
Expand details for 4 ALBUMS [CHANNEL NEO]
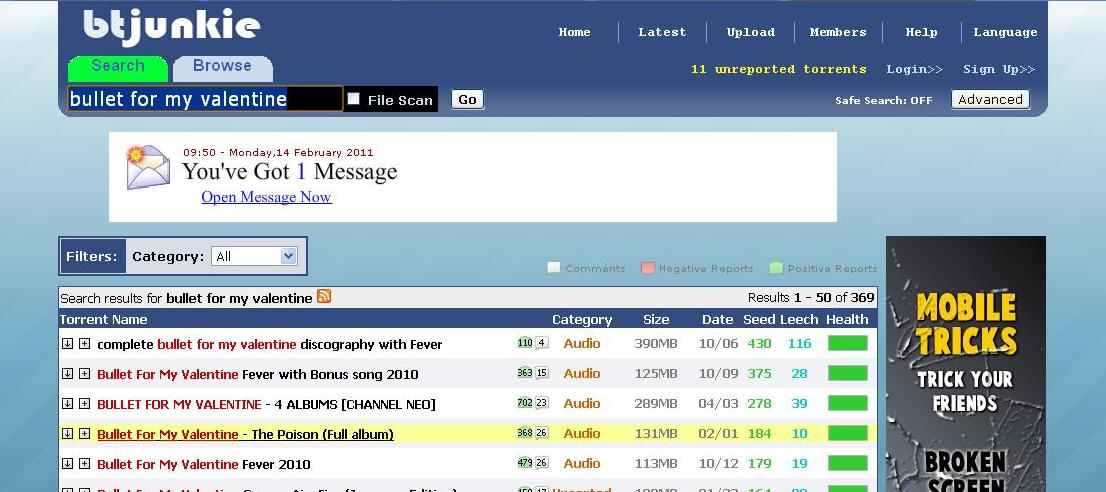tap(85, 404)
